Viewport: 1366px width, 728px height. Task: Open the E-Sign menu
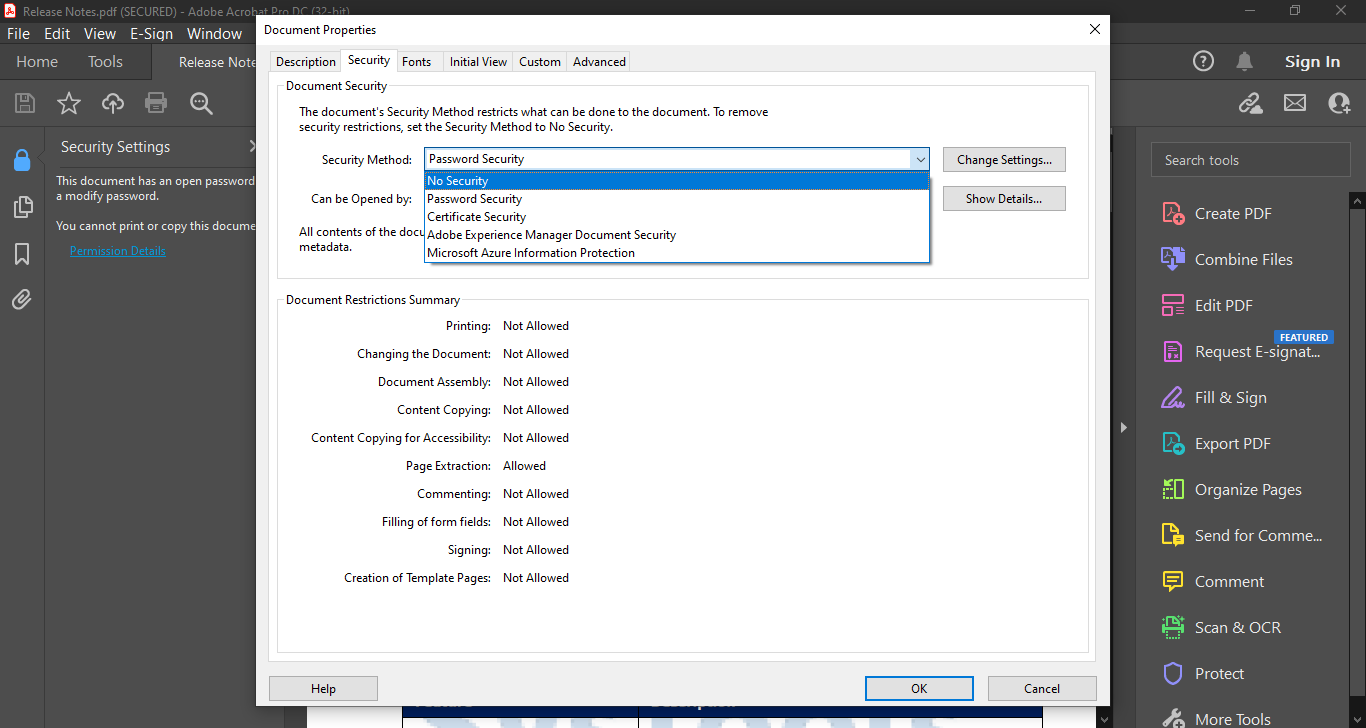click(x=152, y=33)
